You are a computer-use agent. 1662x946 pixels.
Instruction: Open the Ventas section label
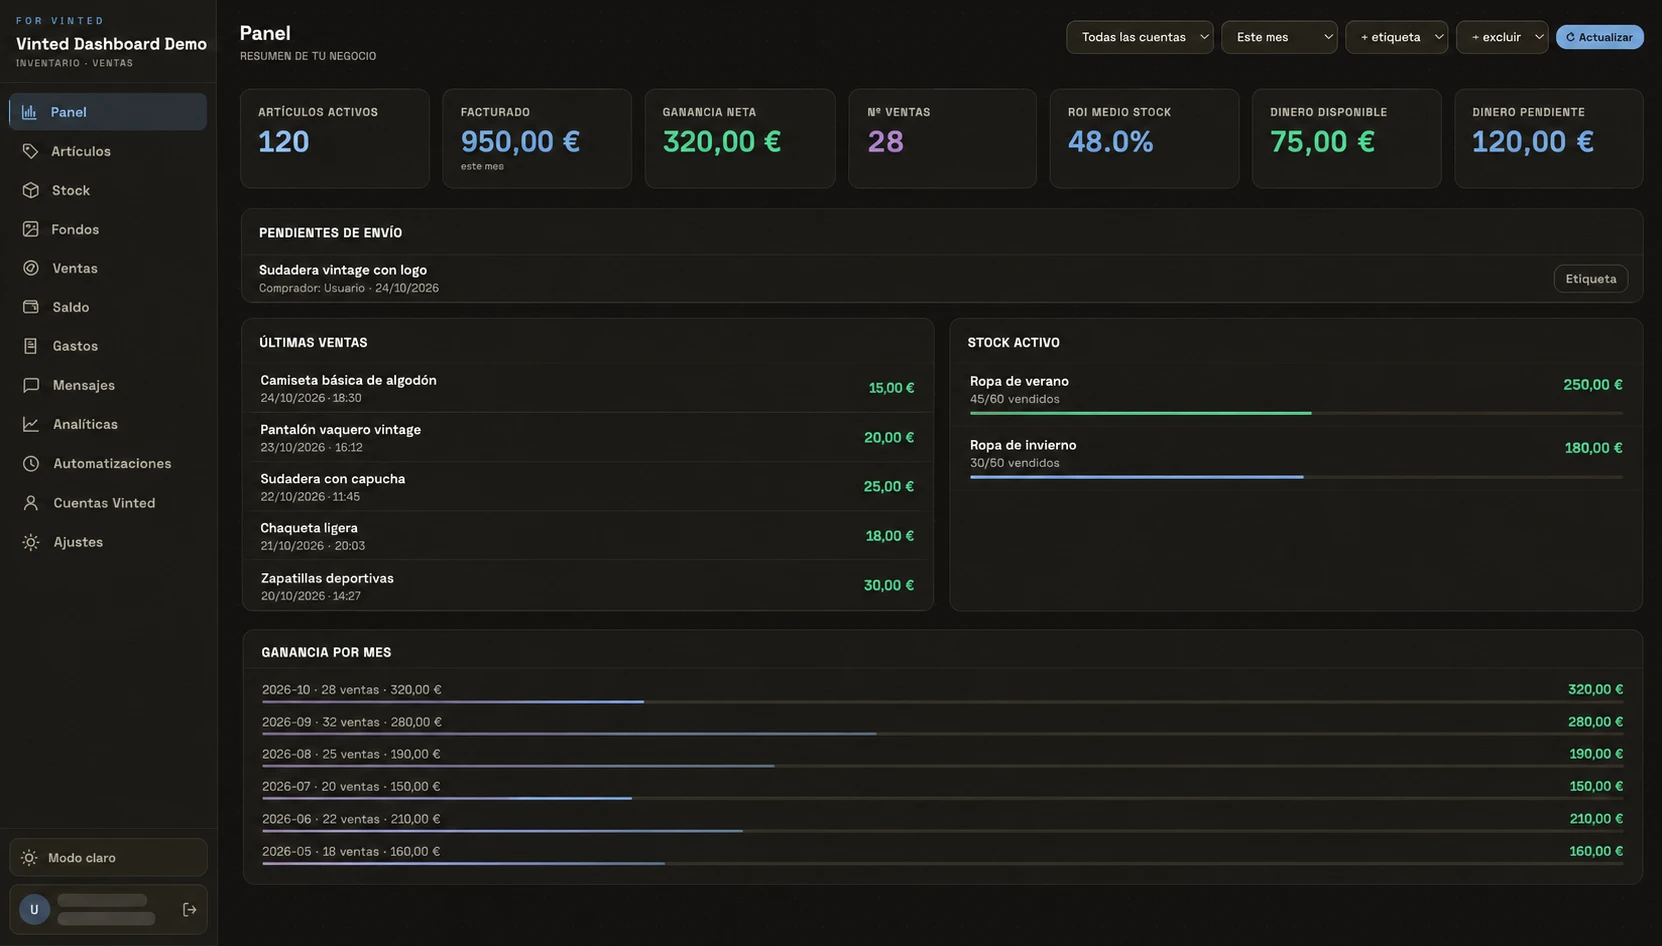pos(75,268)
